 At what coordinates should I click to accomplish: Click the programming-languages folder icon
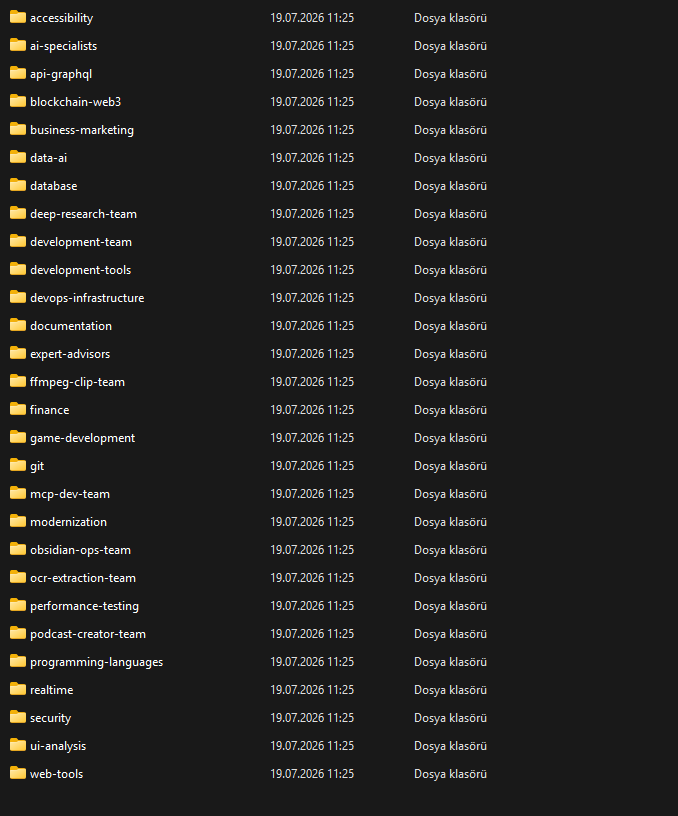[18, 661]
